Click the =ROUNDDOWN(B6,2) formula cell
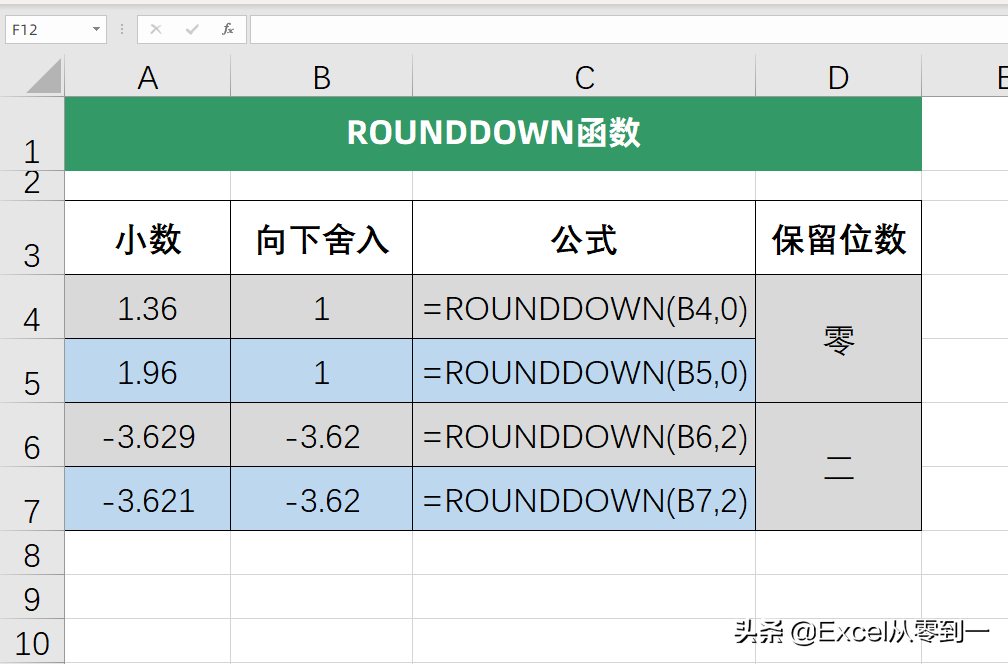Image resolution: width=1008 pixels, height=664 pixels. 584,435
